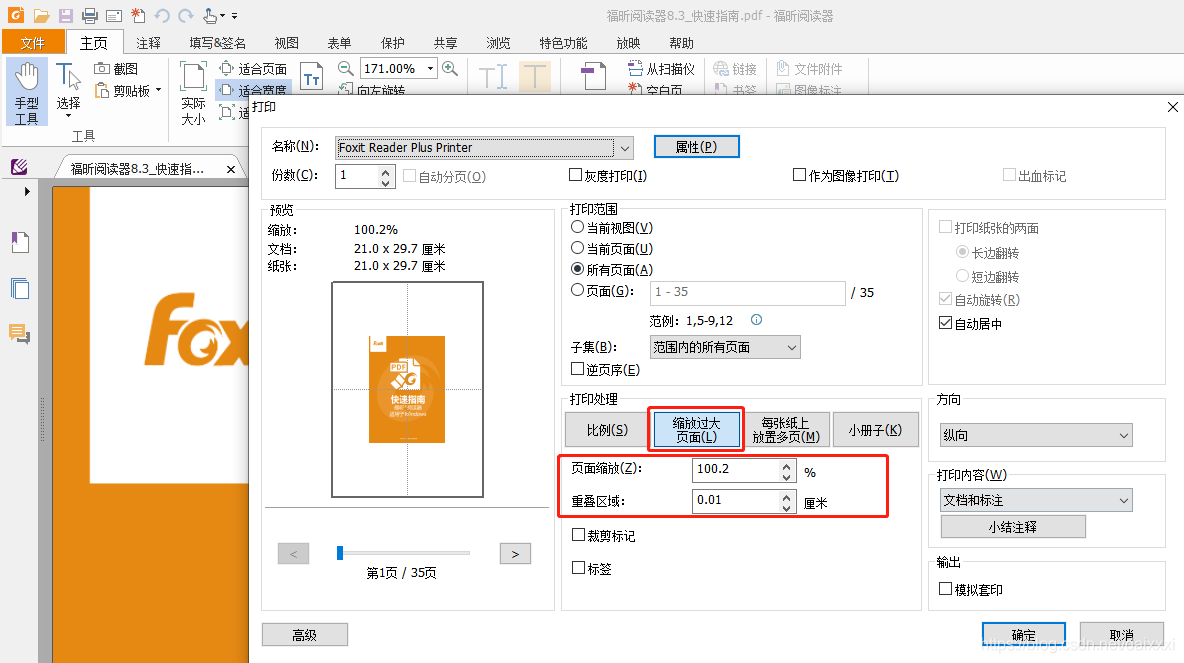
Task: Click the Actual Size (实际大小) icon
Action: 193,77
